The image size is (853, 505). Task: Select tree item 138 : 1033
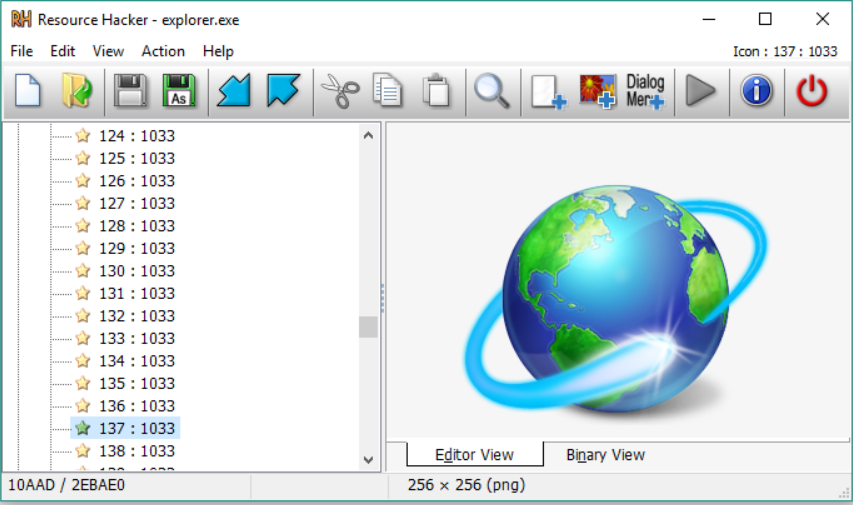tap(137, 451)
